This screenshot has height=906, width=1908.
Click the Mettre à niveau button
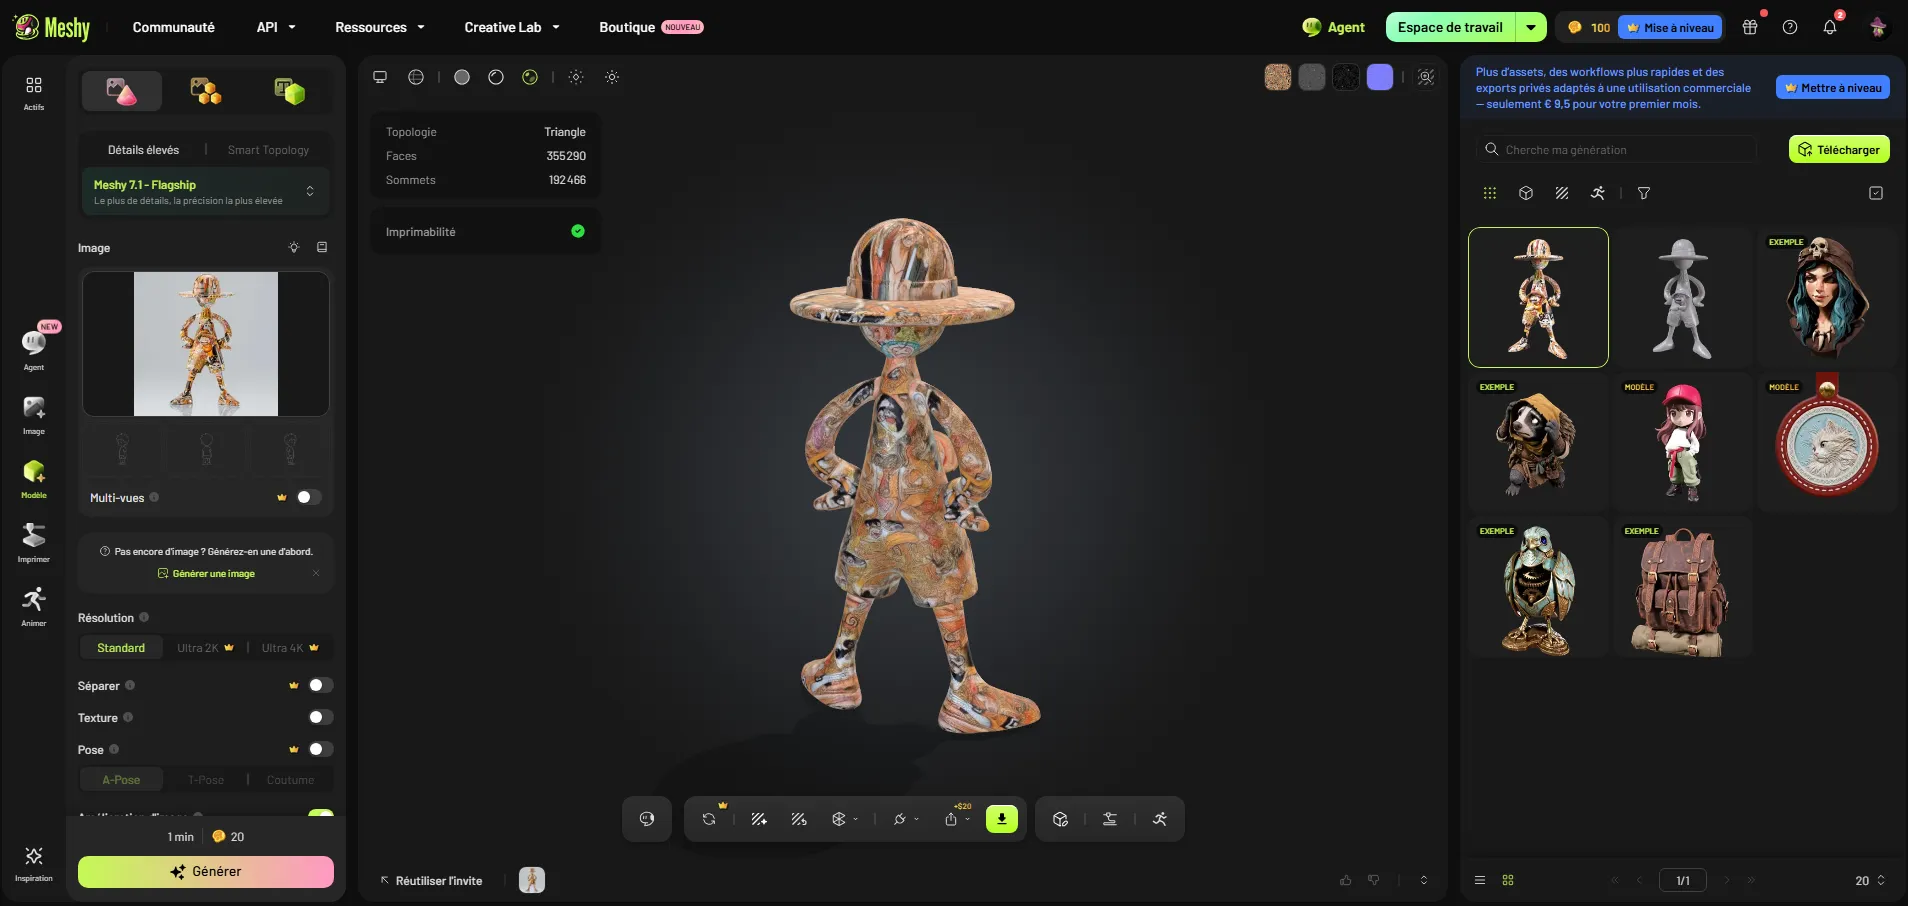click(1833, 87)
